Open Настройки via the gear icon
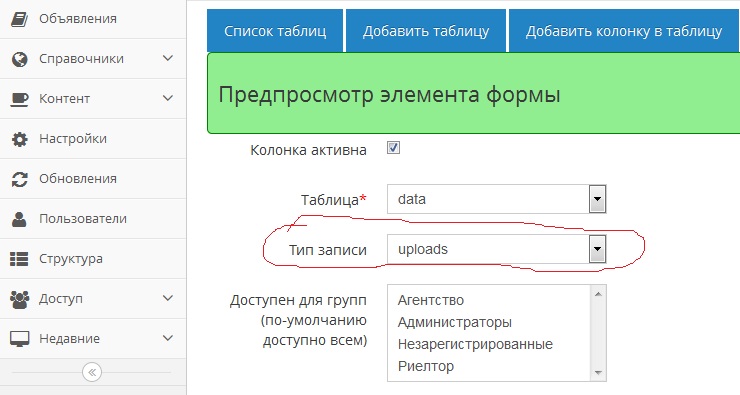Screen dimensions: 740x395 (x=19, y=139)
